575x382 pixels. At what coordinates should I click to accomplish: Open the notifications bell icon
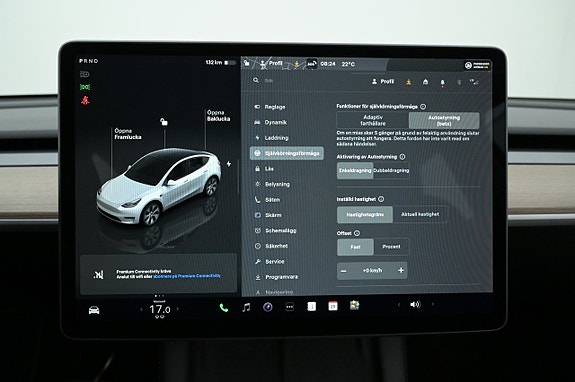click(x=443, y=82)
